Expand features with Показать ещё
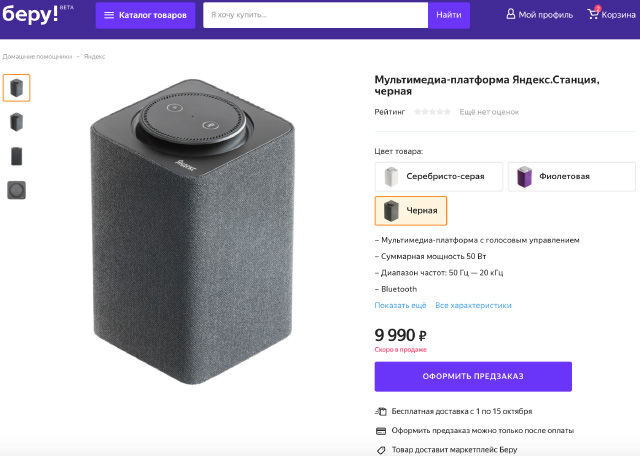The width and height of the screenshot is (640, 456). [400, 305]
